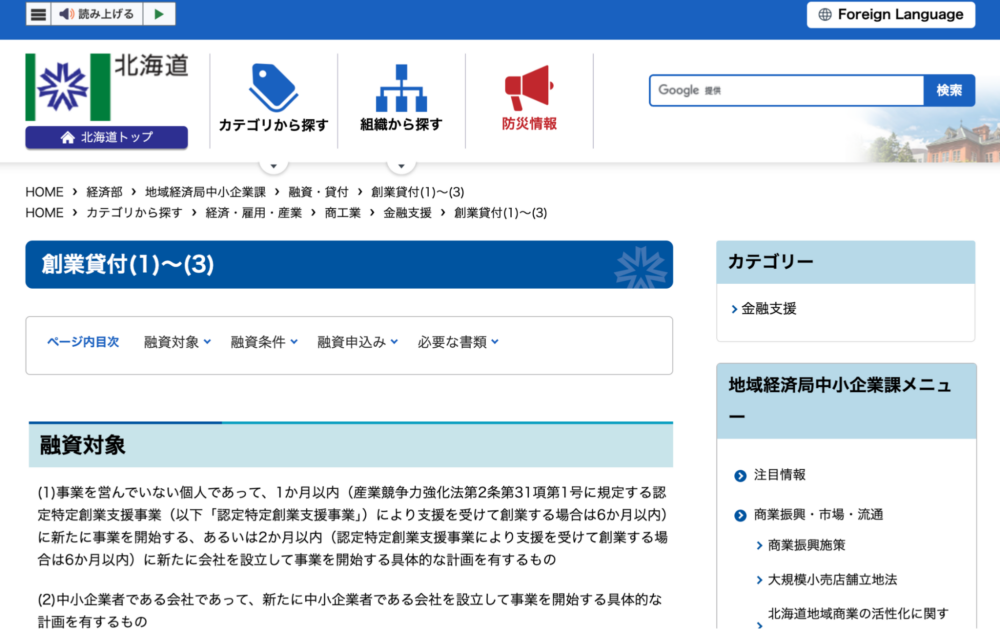Open 金融支援 link in カテゴリー sidebar
This screenshot has width=1000, height=629.
point(768,309)
